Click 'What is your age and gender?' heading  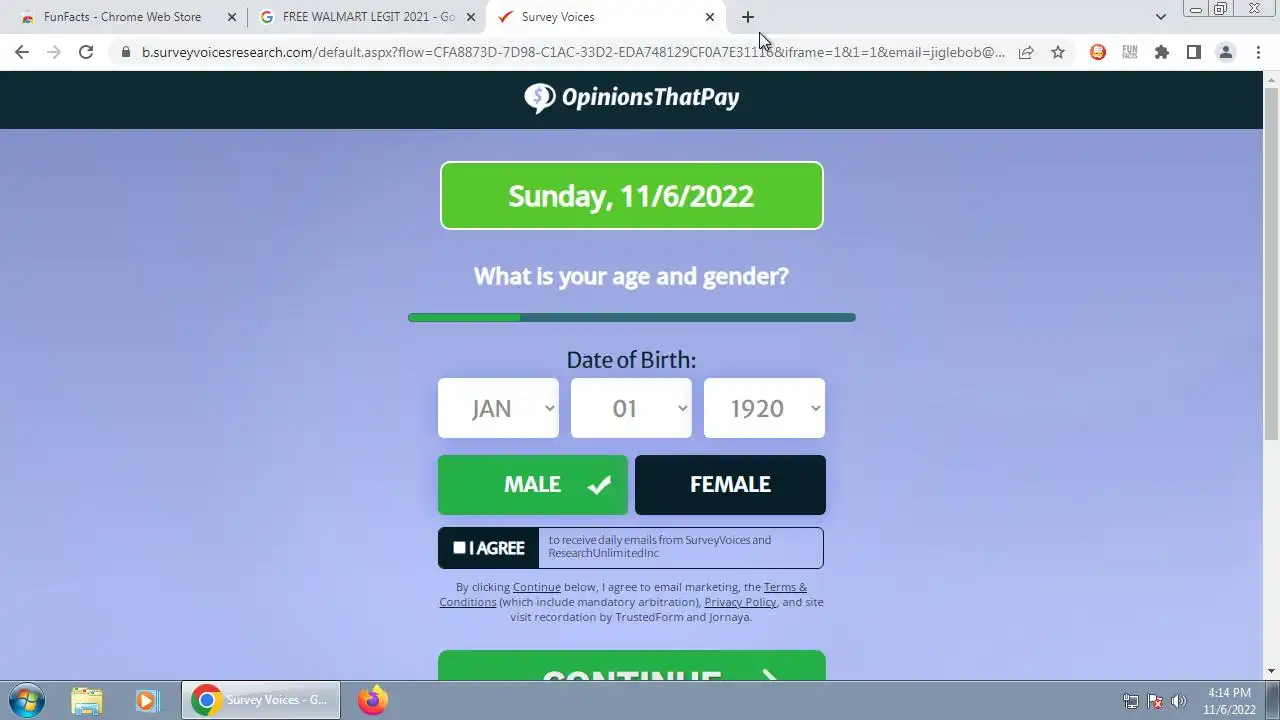631,276
